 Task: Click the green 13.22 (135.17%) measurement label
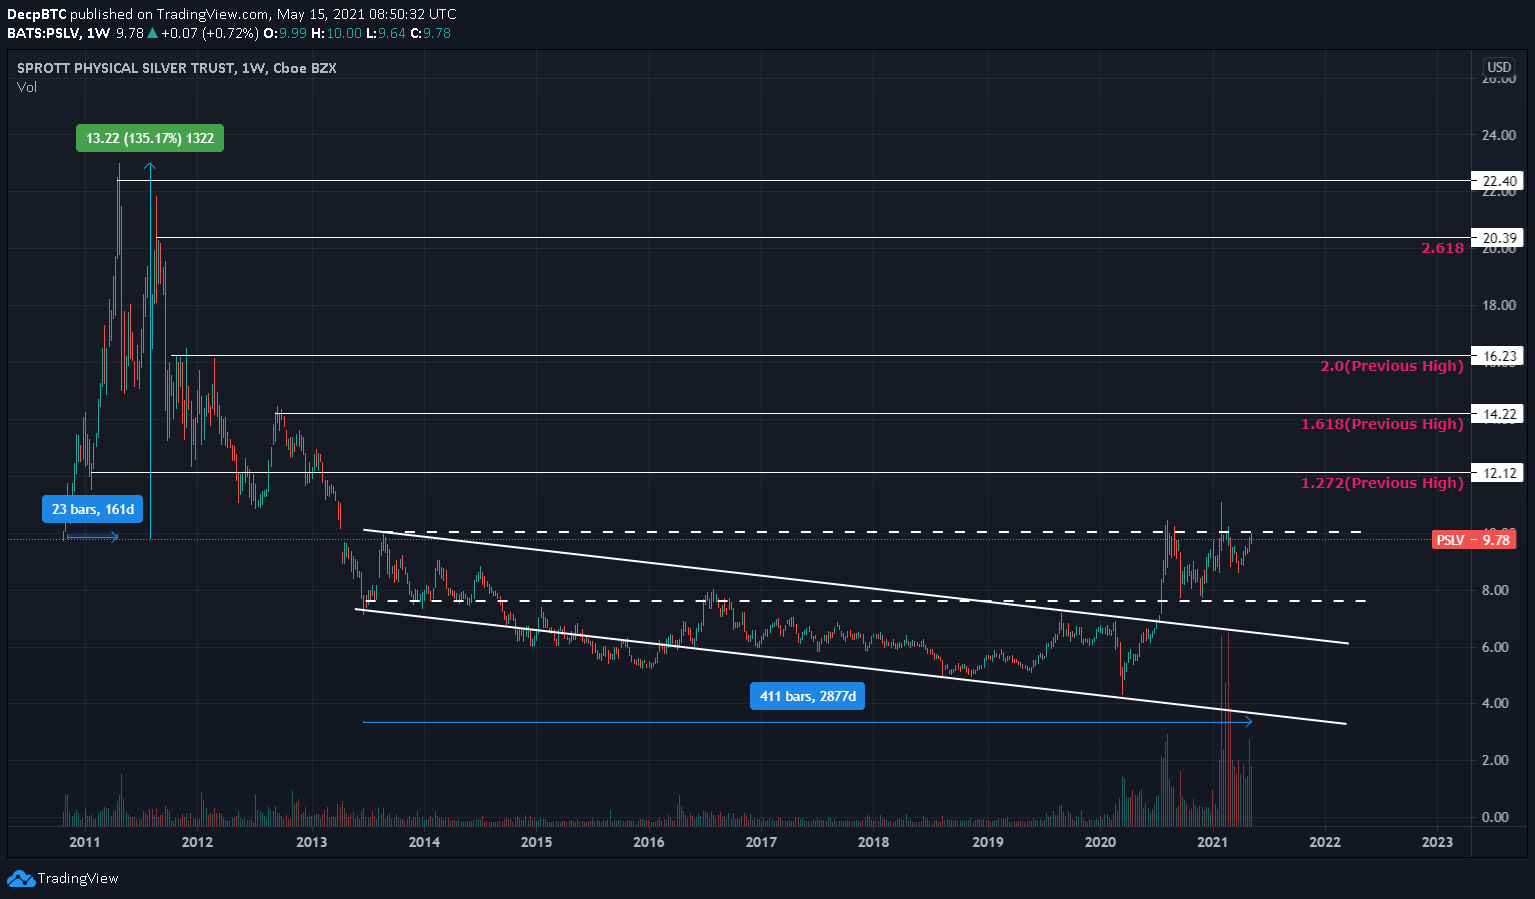coord(150,138)
